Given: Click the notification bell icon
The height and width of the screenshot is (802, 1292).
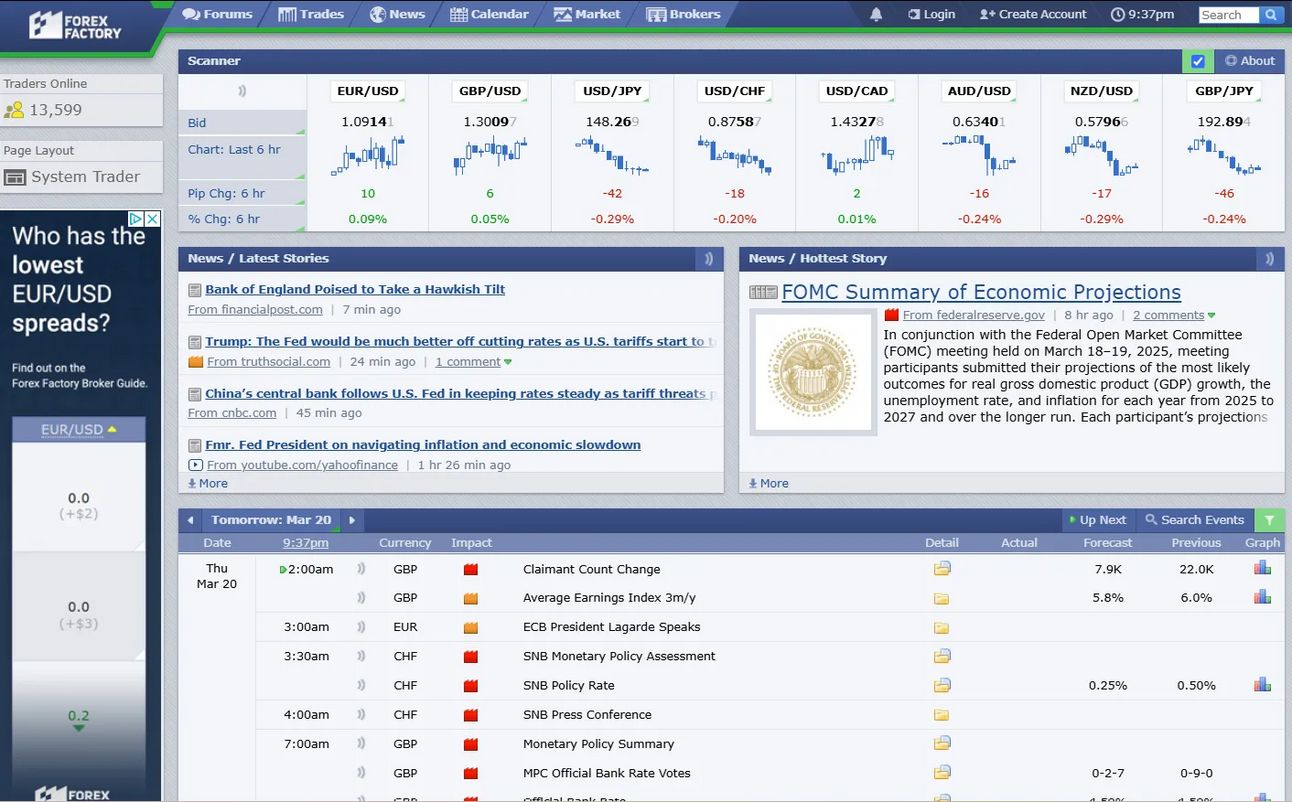Looking at the screenshot, I should coord(876,14).
